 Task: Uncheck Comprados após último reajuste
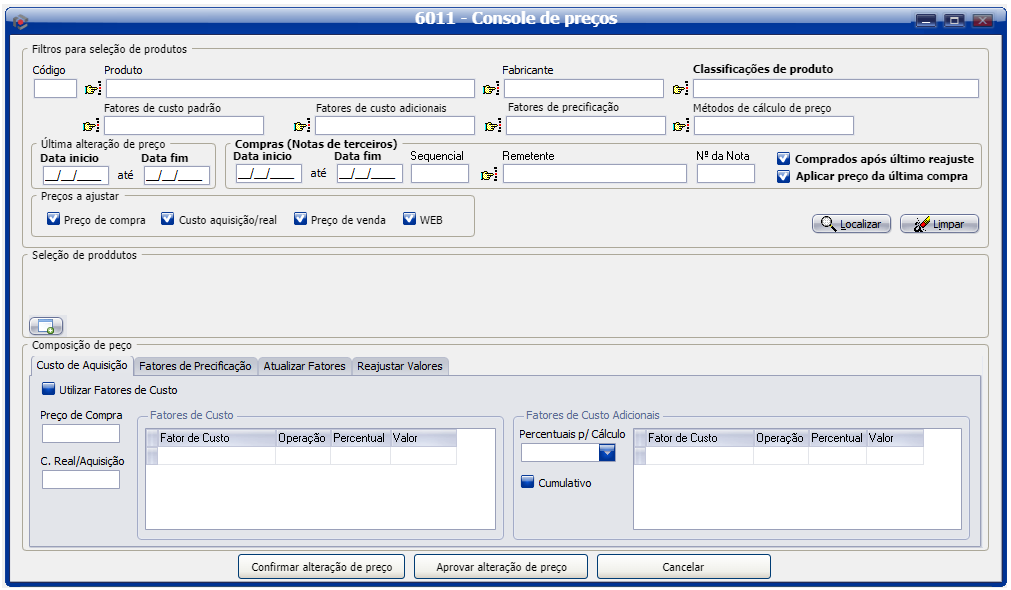tap(784, 159)
